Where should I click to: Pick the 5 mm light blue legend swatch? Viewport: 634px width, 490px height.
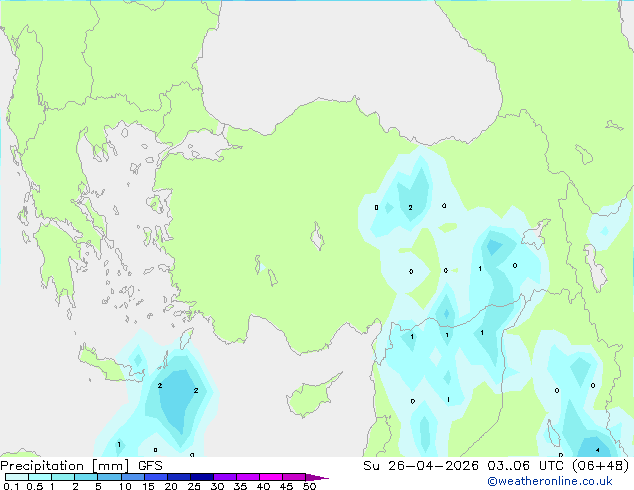[x=109, y=477]
